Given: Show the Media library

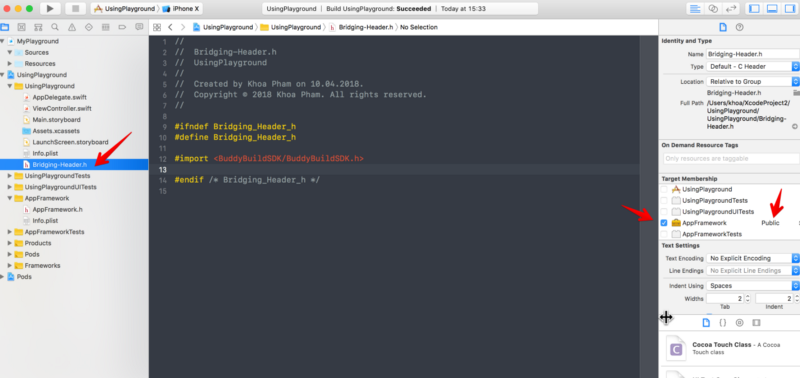Looking at the screenshot, I should 756,322.
